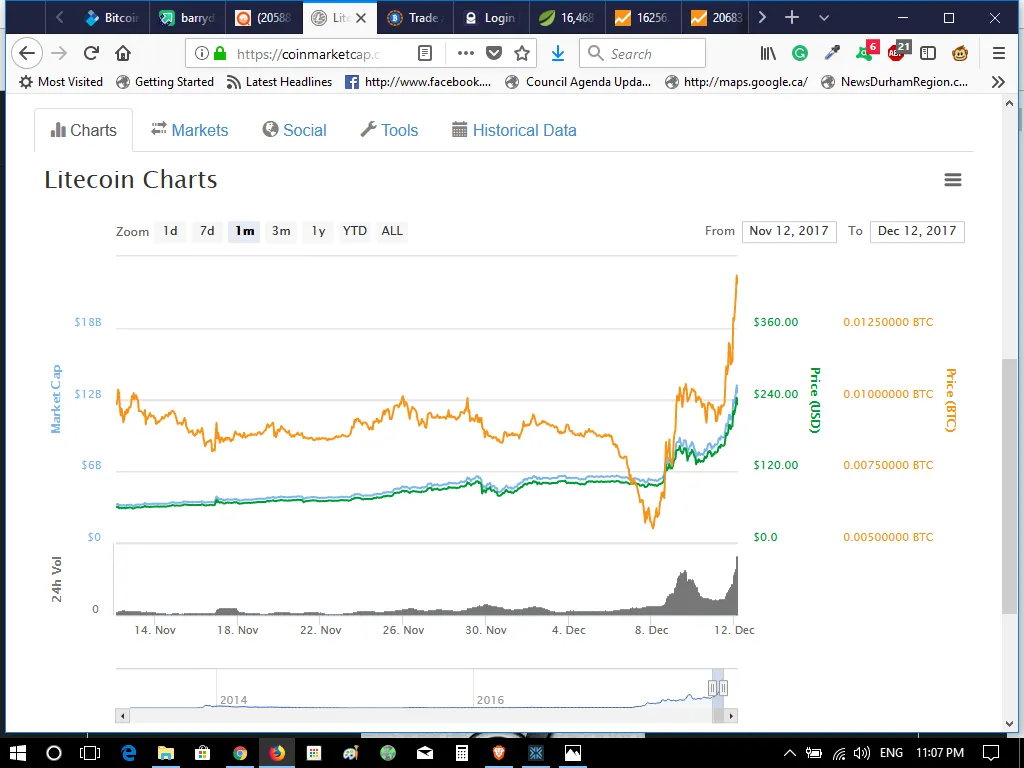
Task: Open a new browser tab
Action: tap(792, 18)
